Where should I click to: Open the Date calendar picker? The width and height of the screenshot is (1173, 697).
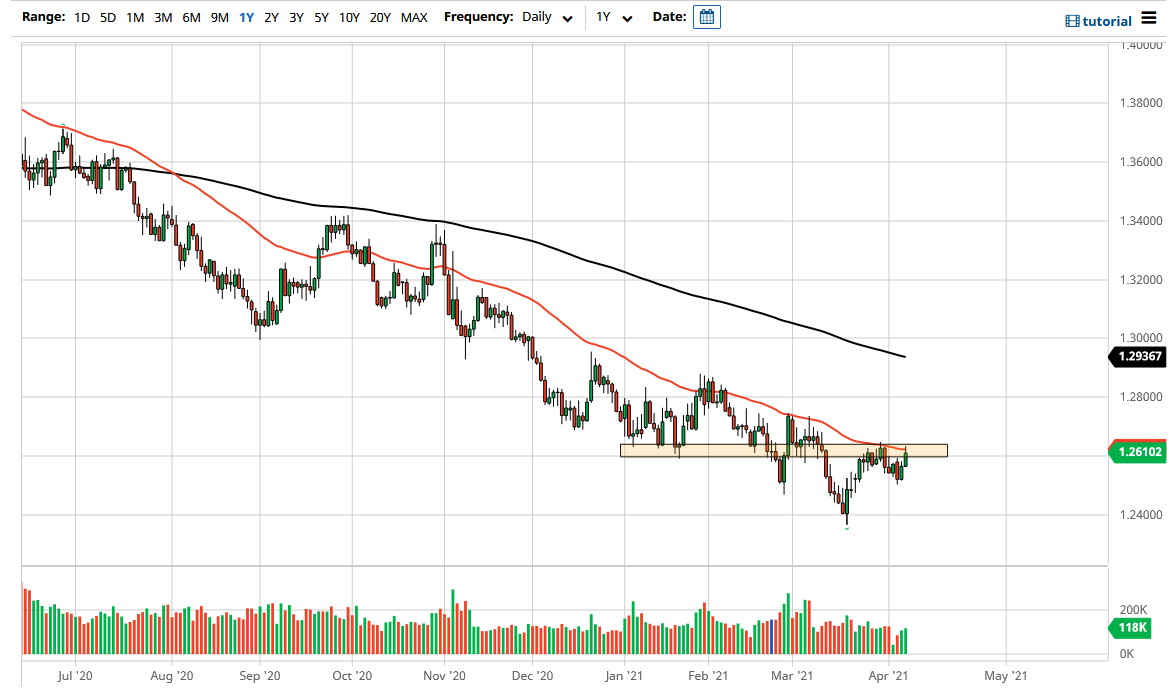[706, 16]
